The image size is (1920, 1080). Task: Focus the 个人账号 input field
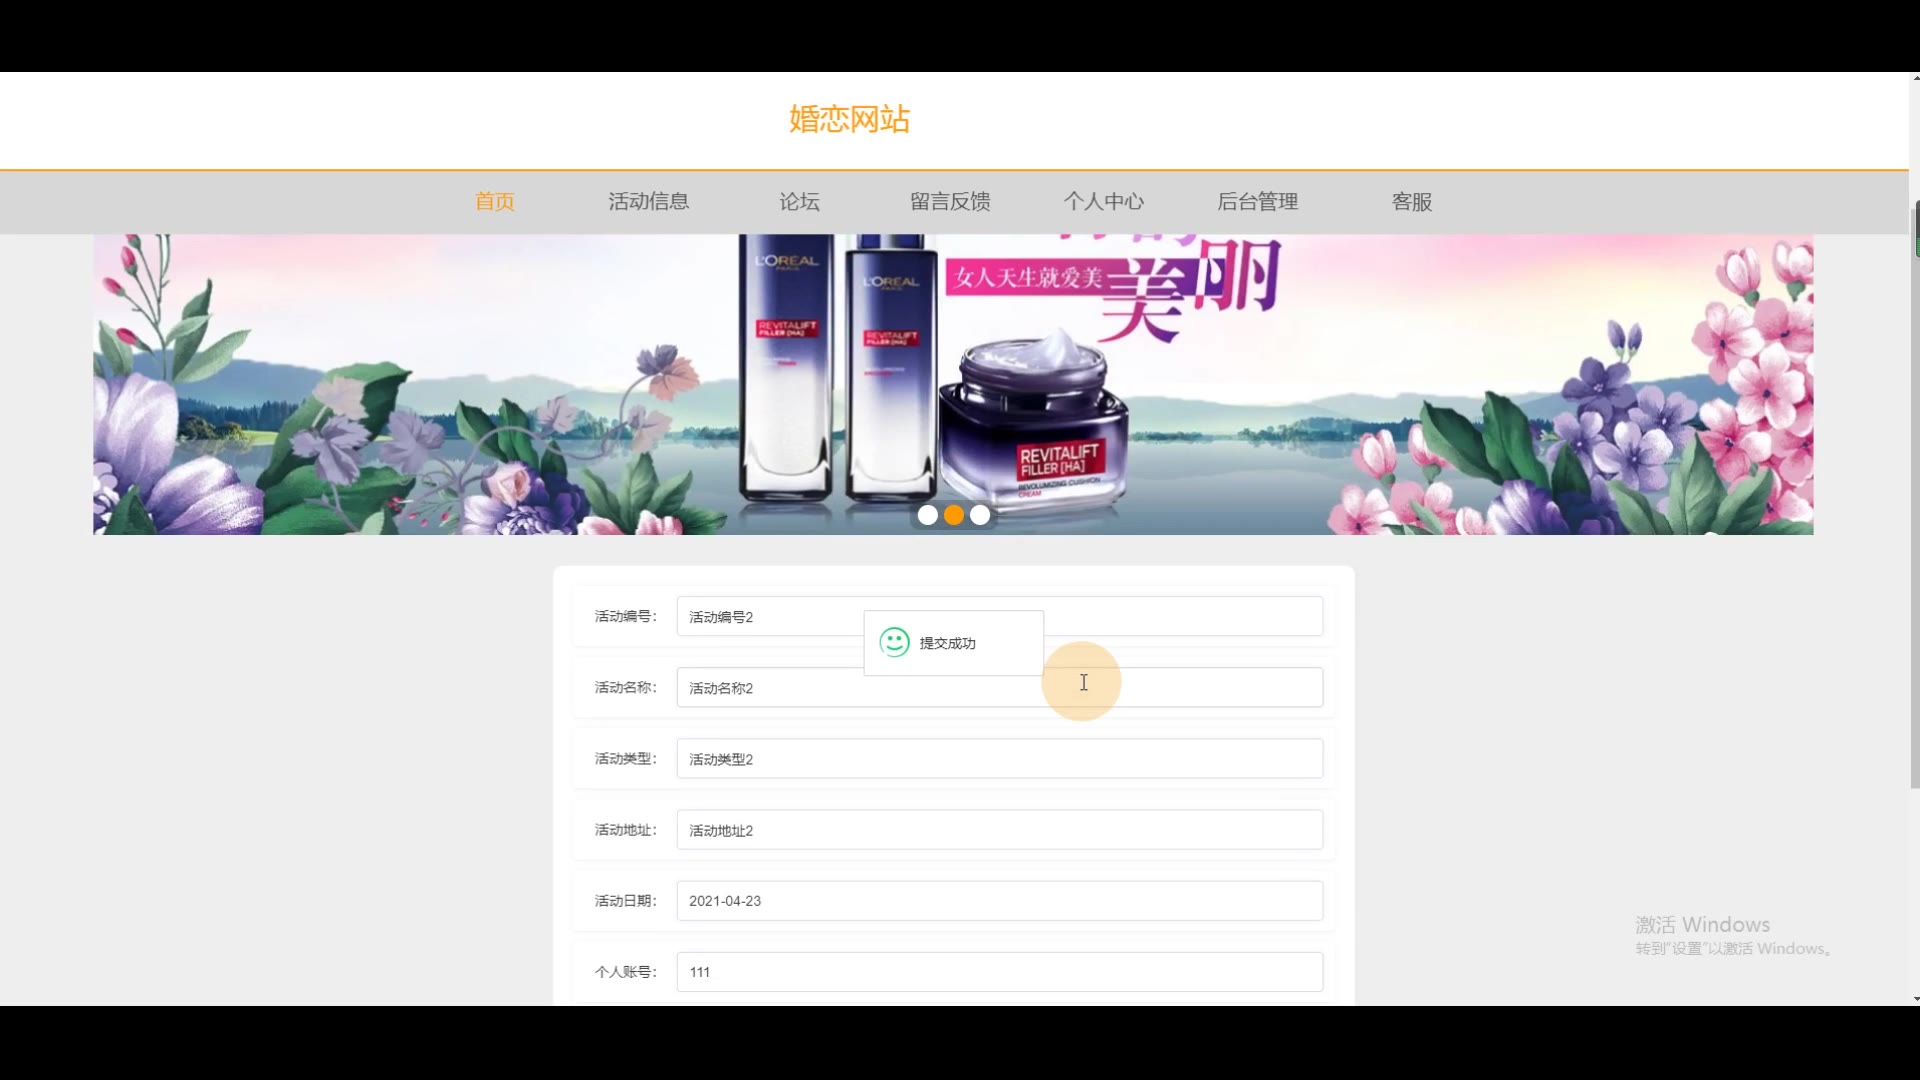tap(1000, 971)
